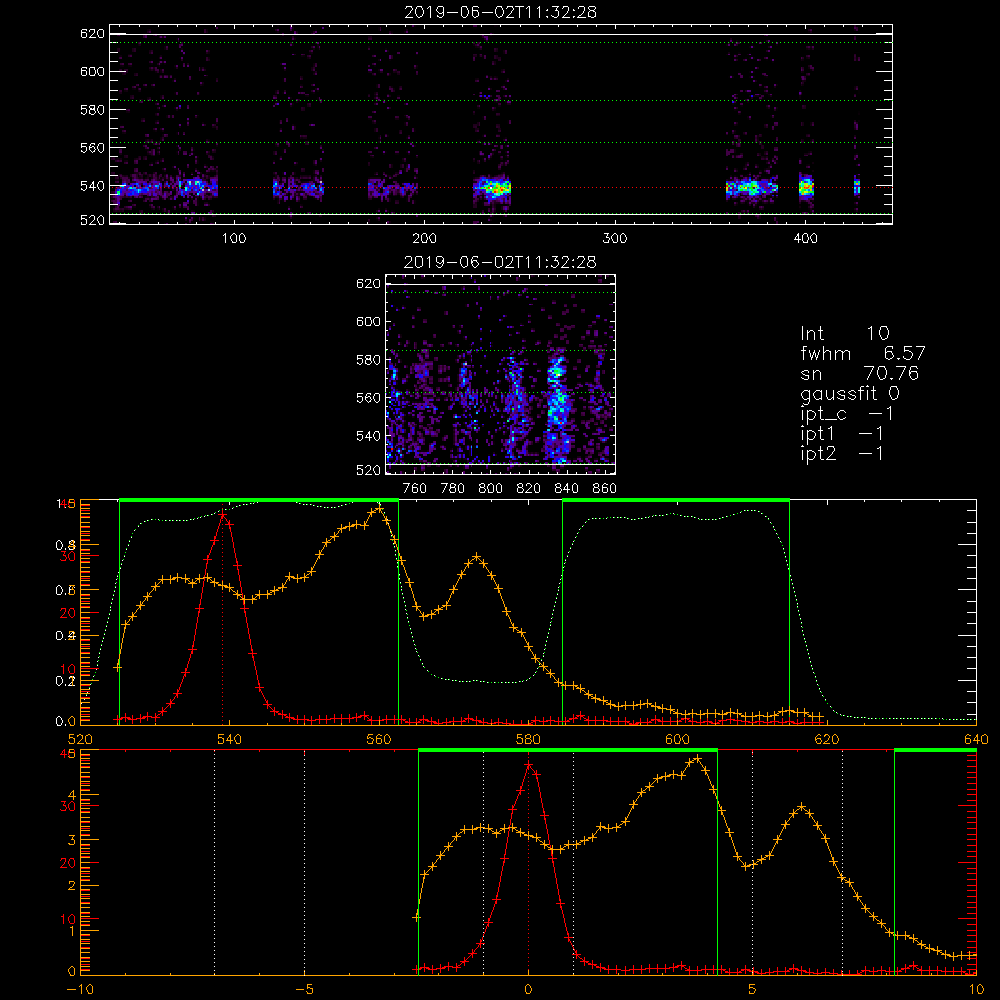
Task: Click x-axis label '800' under middle spectrogram
Action: (490, 489)
